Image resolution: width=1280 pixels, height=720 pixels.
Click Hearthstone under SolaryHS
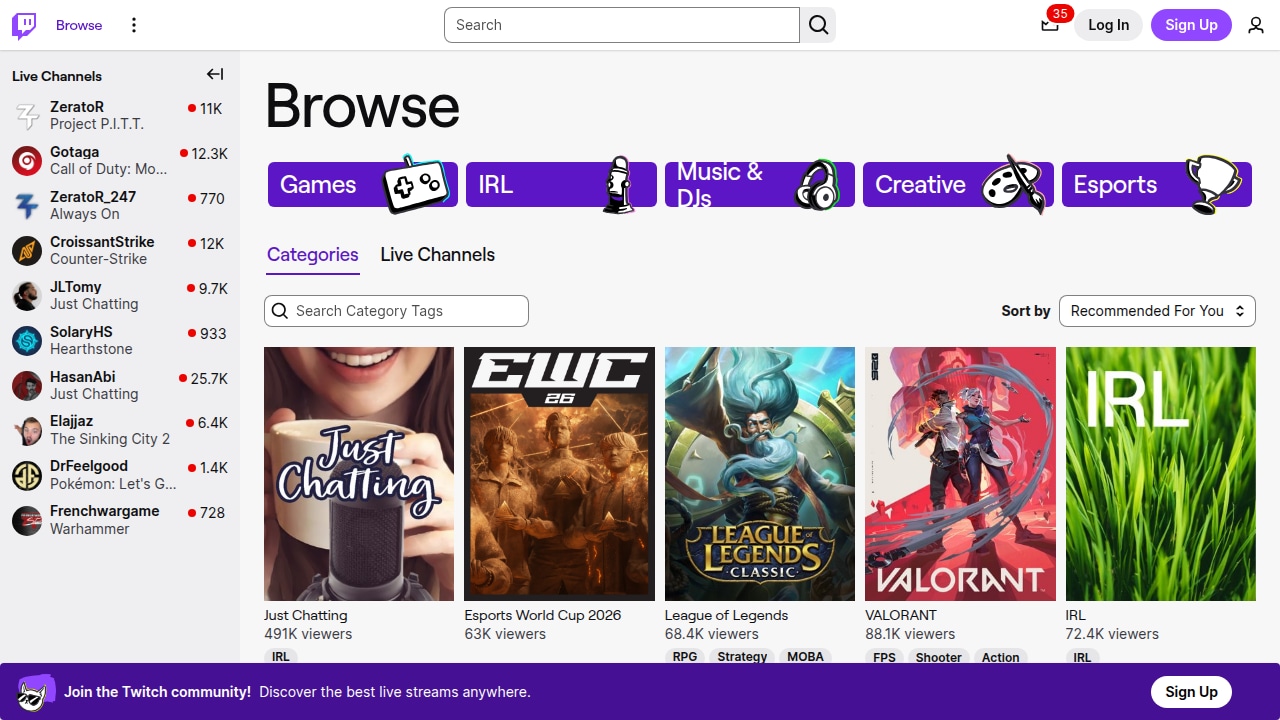click(91, 349)
